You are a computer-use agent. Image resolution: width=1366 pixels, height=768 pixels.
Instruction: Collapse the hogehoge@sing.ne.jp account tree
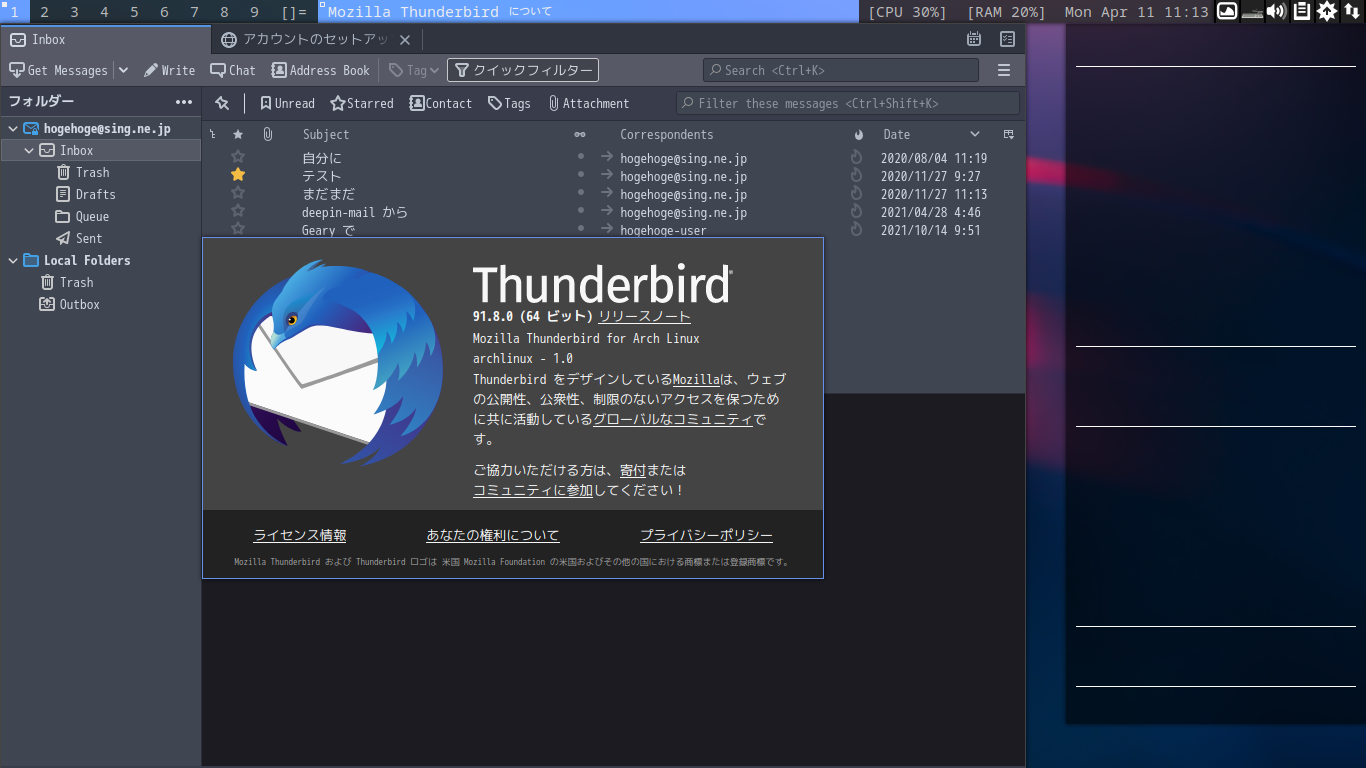pyautogui.click(x=13, y=129)
